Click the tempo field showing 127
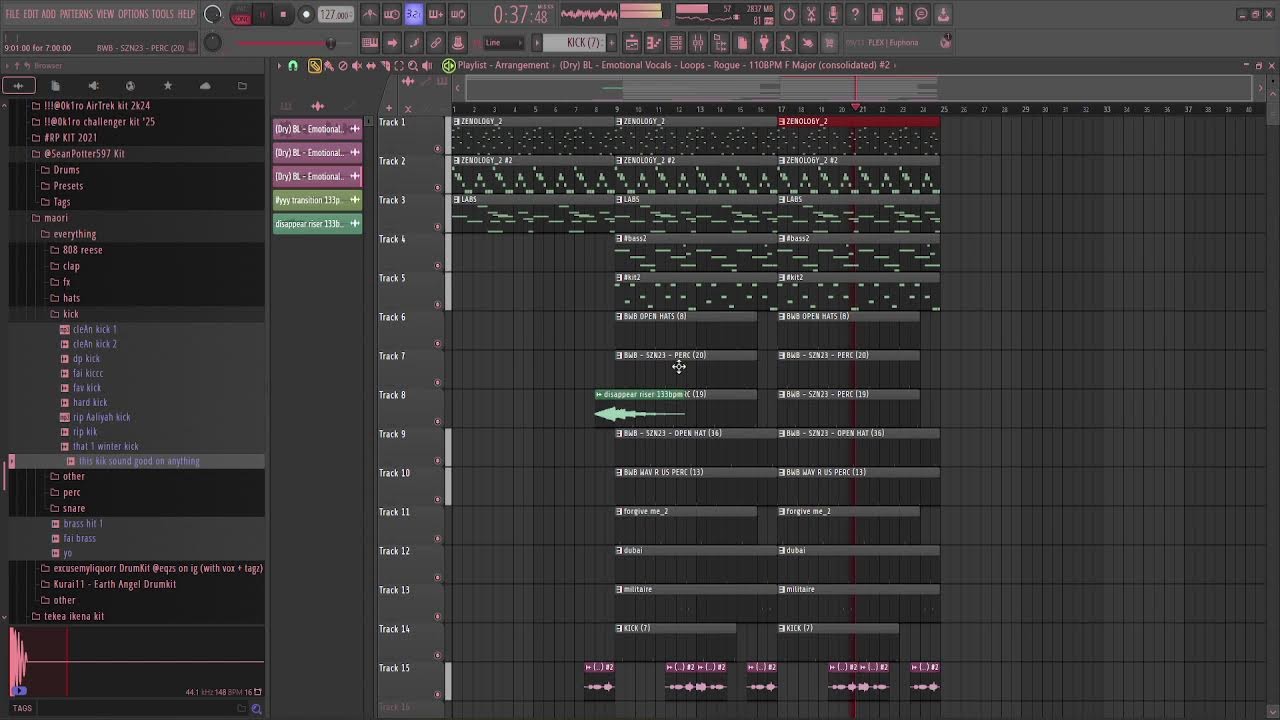Image resolution: width=1280 pixels, height=720 pixels. [x=336, y=14]
